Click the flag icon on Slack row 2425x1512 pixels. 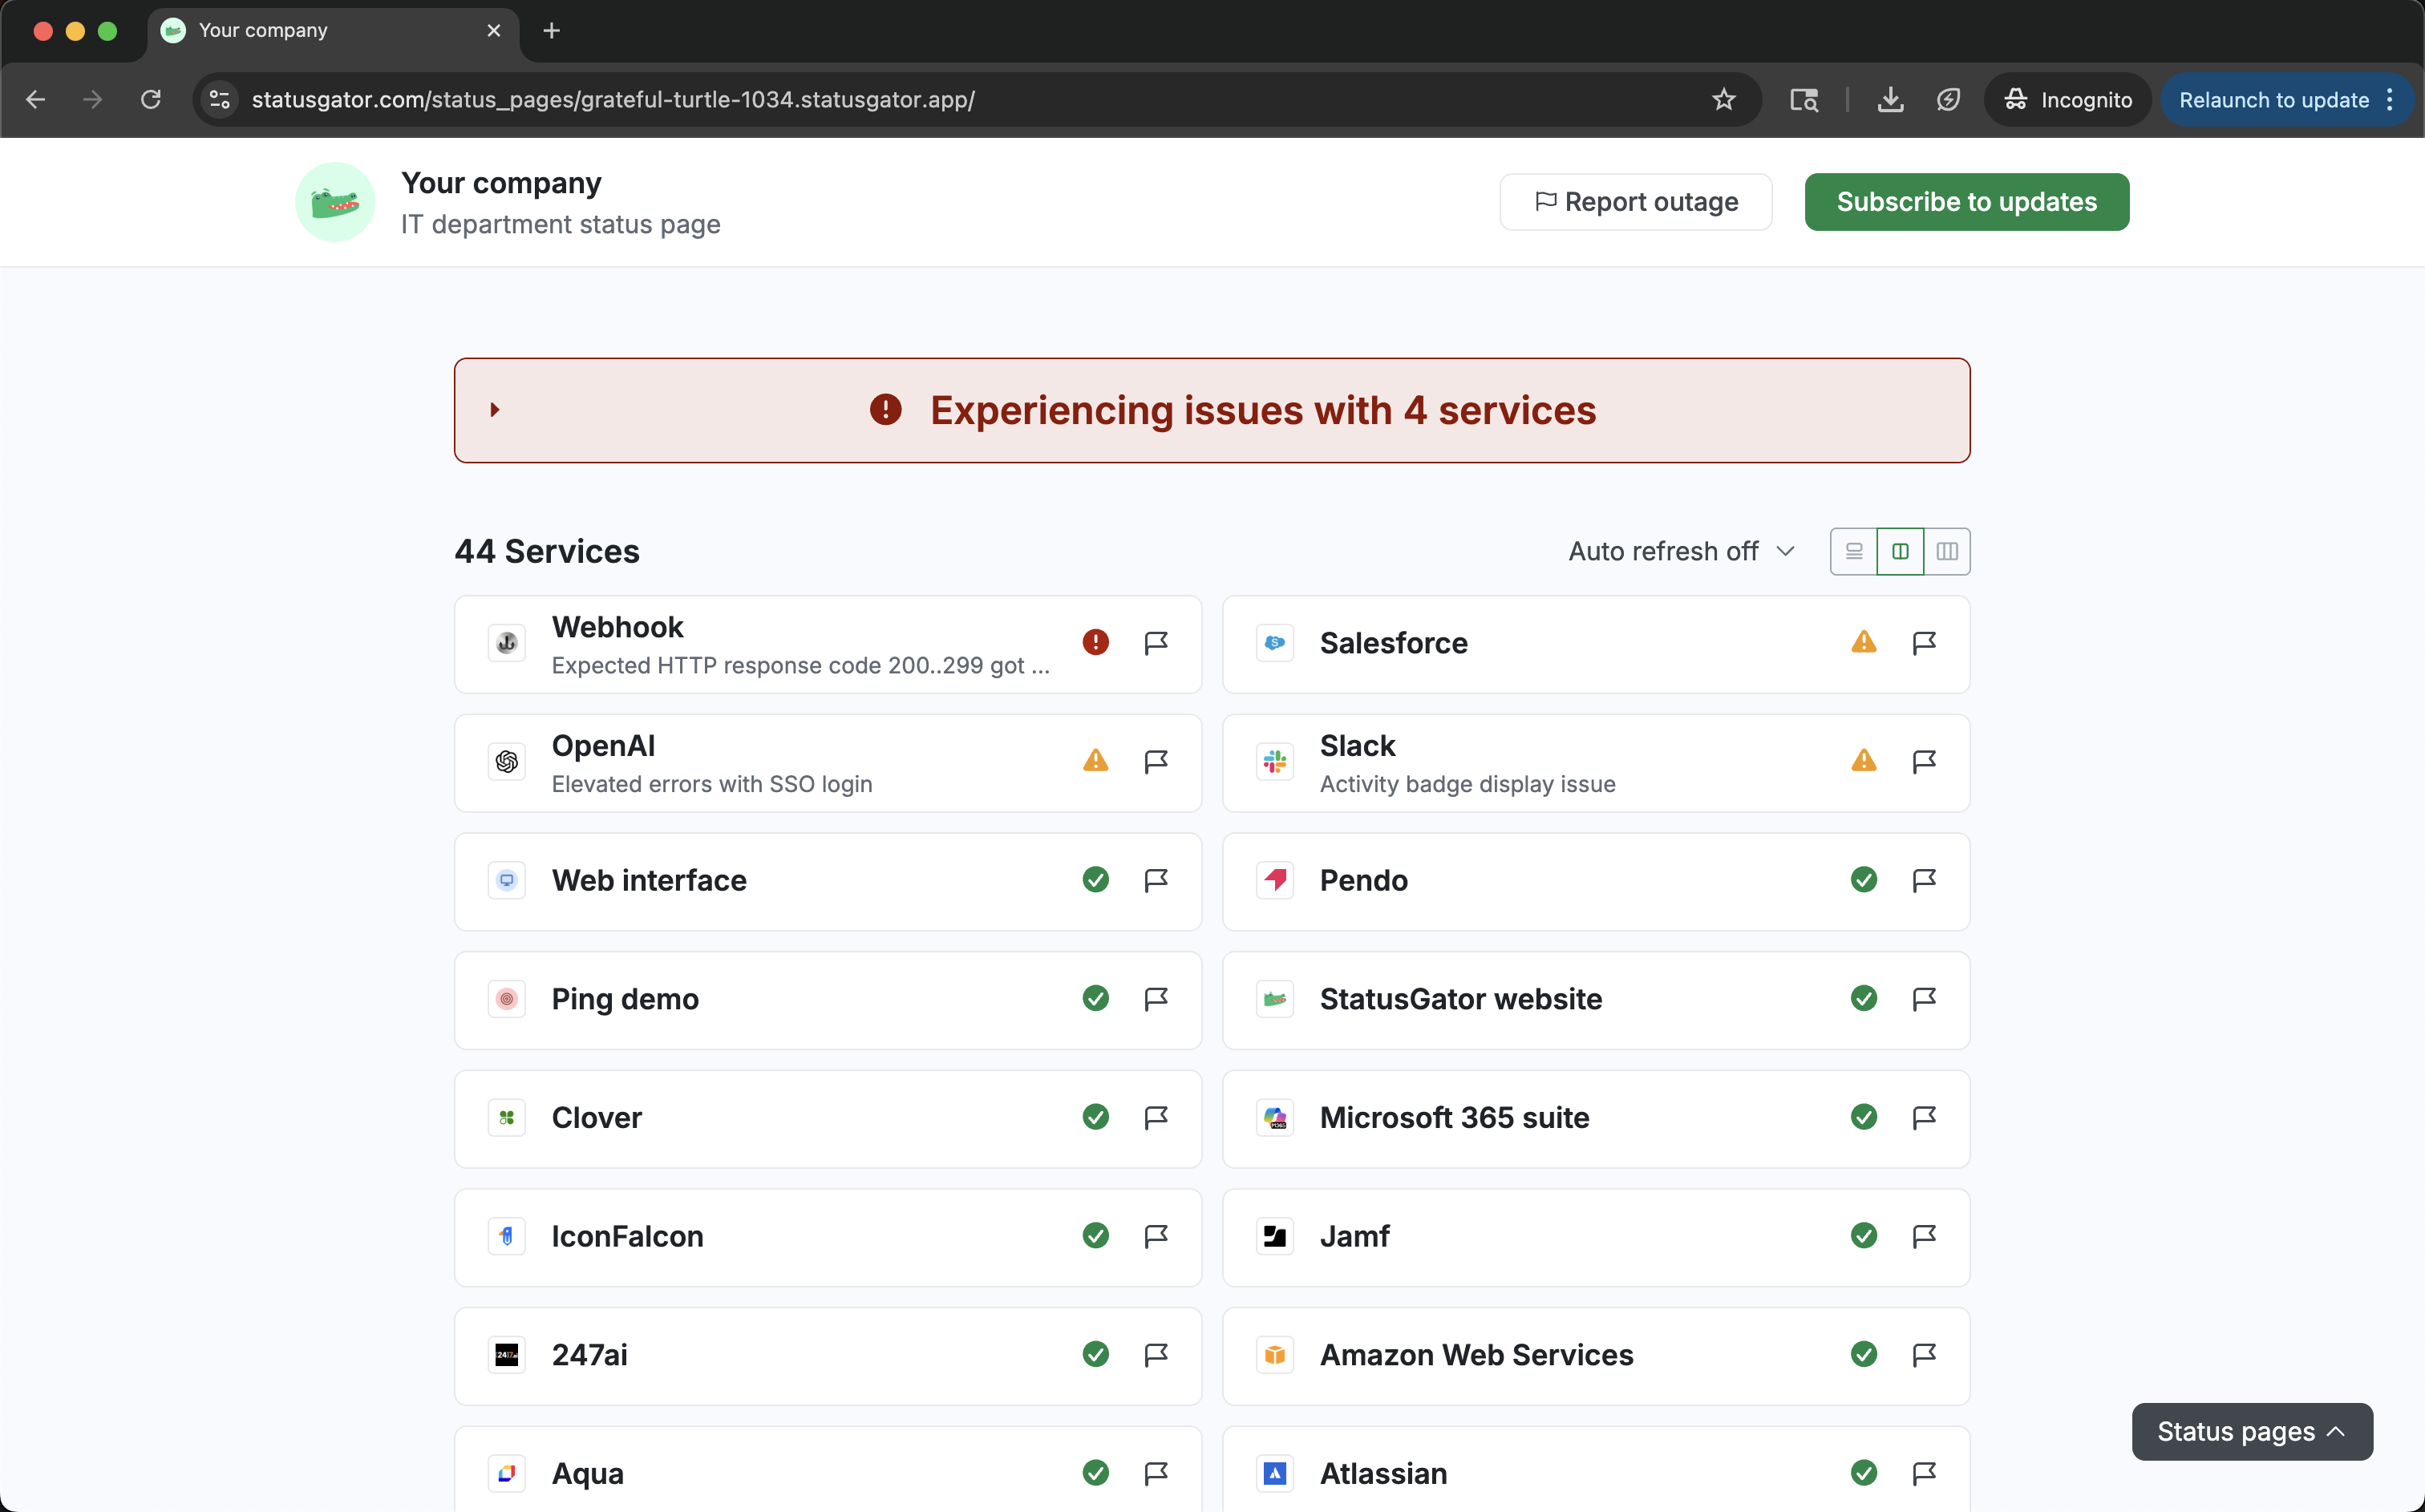tap(1924, 762)
